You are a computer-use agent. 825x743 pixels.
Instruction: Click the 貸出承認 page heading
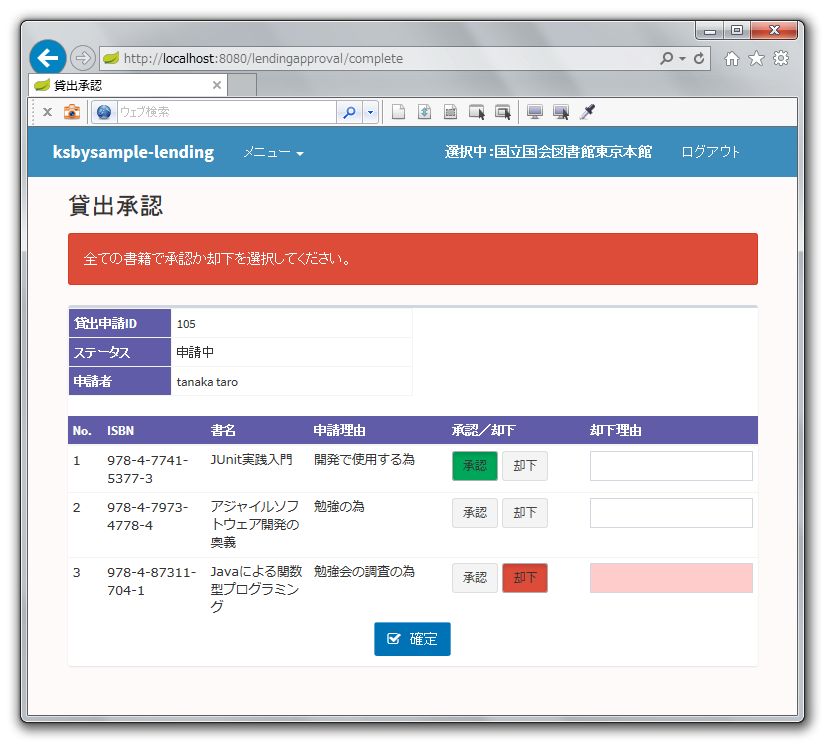coord(116,206)
